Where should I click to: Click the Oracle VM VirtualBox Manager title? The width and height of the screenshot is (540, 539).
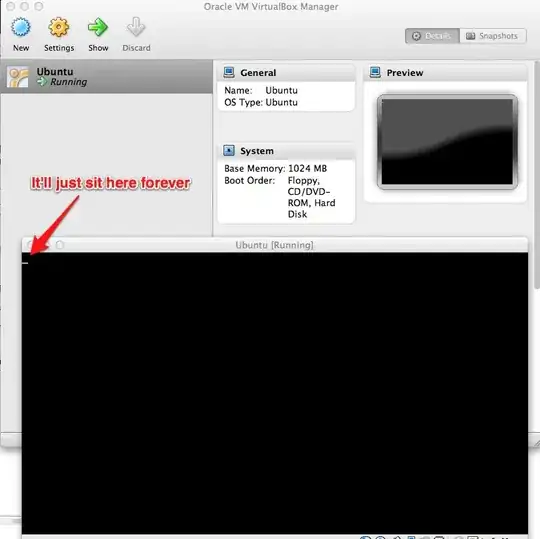tap(271, 7)
